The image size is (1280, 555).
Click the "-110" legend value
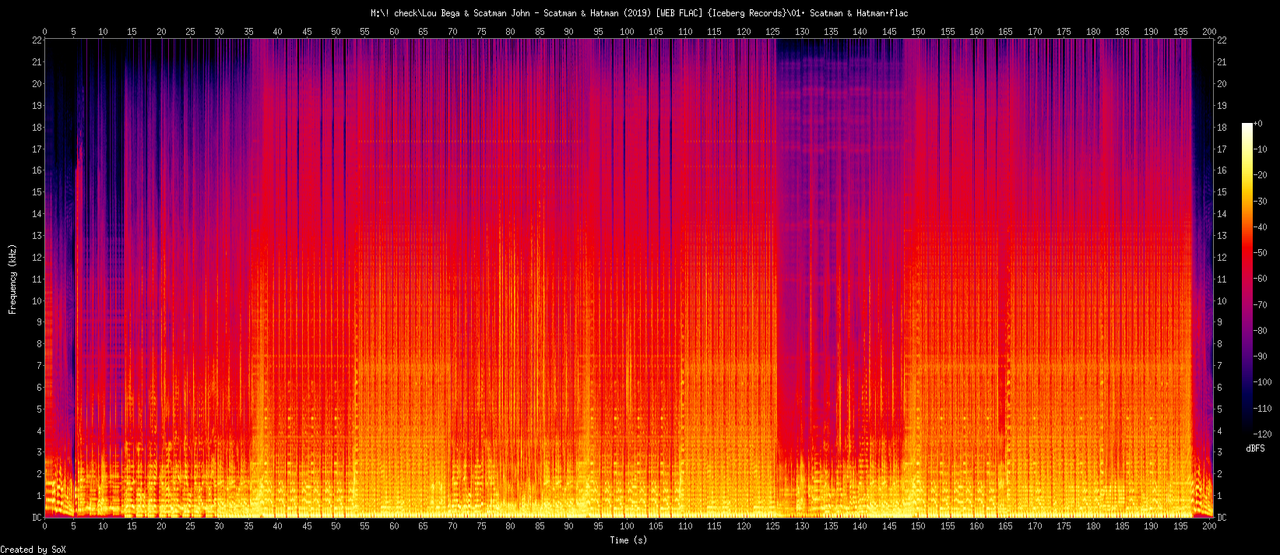tap(1265, 408)
